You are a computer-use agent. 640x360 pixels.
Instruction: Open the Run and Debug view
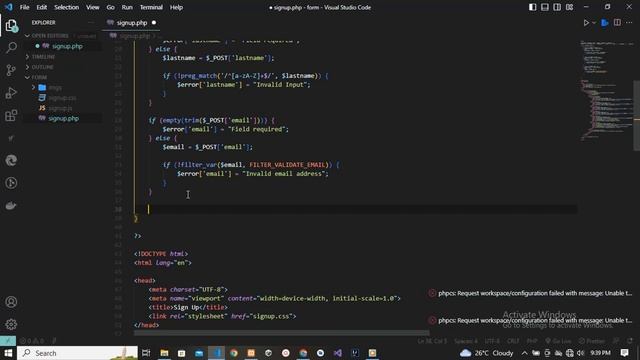click(x=11, y=93)
